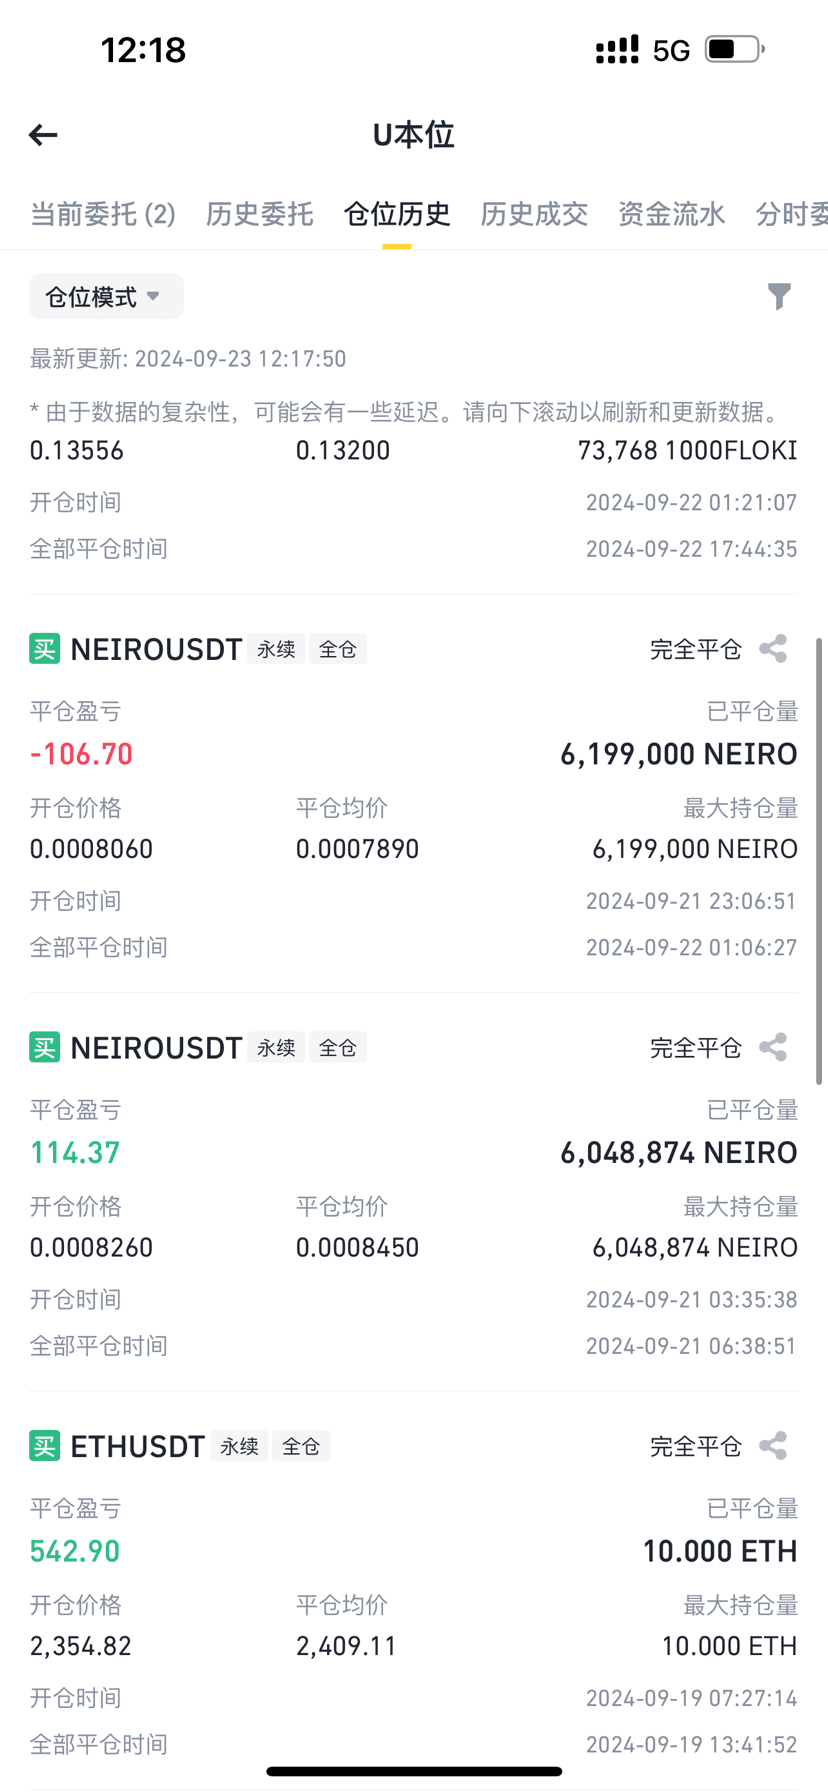Viewport: 828px width, 1792px height.
Task: Tap the battery icon in status bar
Action: point(735,49)
